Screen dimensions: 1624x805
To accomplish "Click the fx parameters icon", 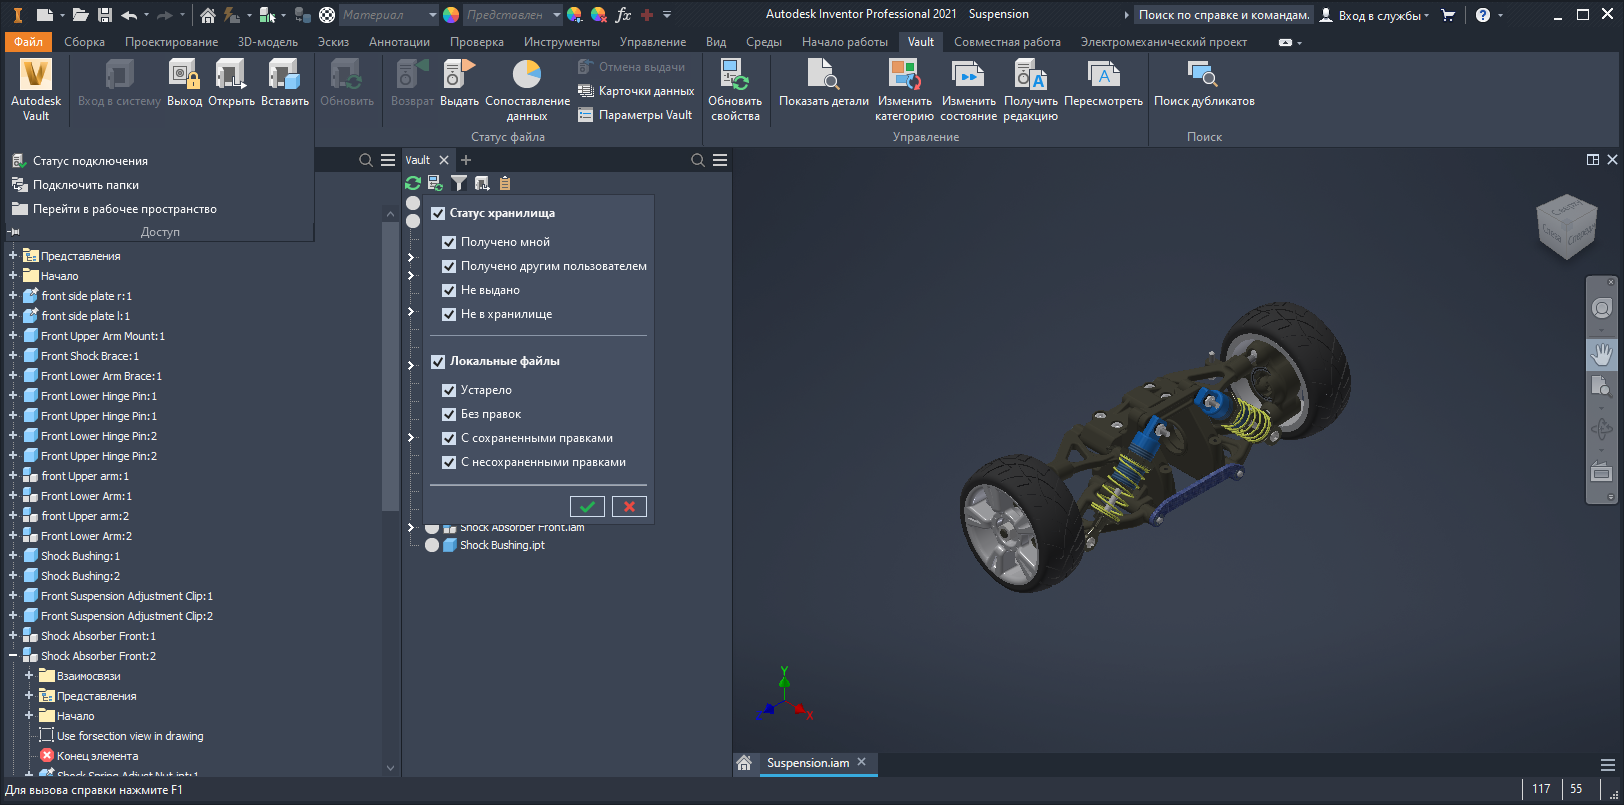I will click(623, 15).
